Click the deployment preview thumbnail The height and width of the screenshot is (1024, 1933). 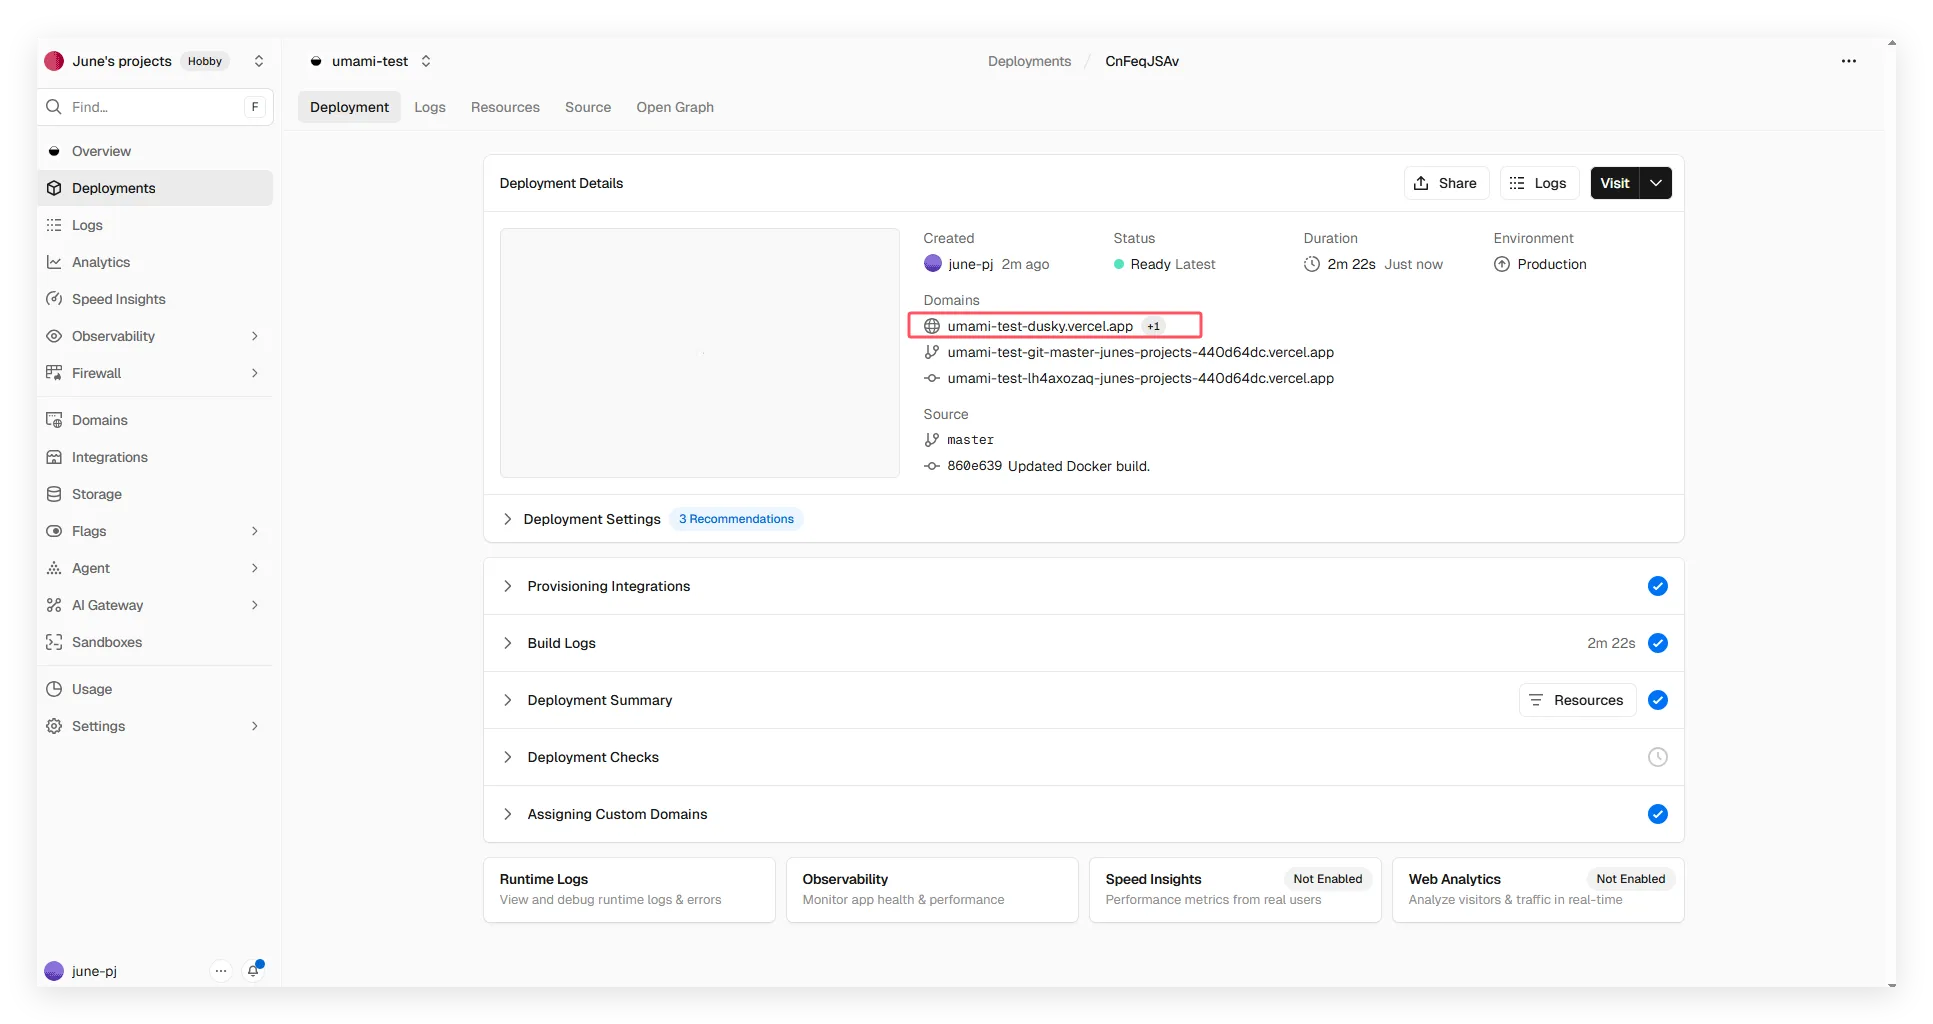coord(699,353)
